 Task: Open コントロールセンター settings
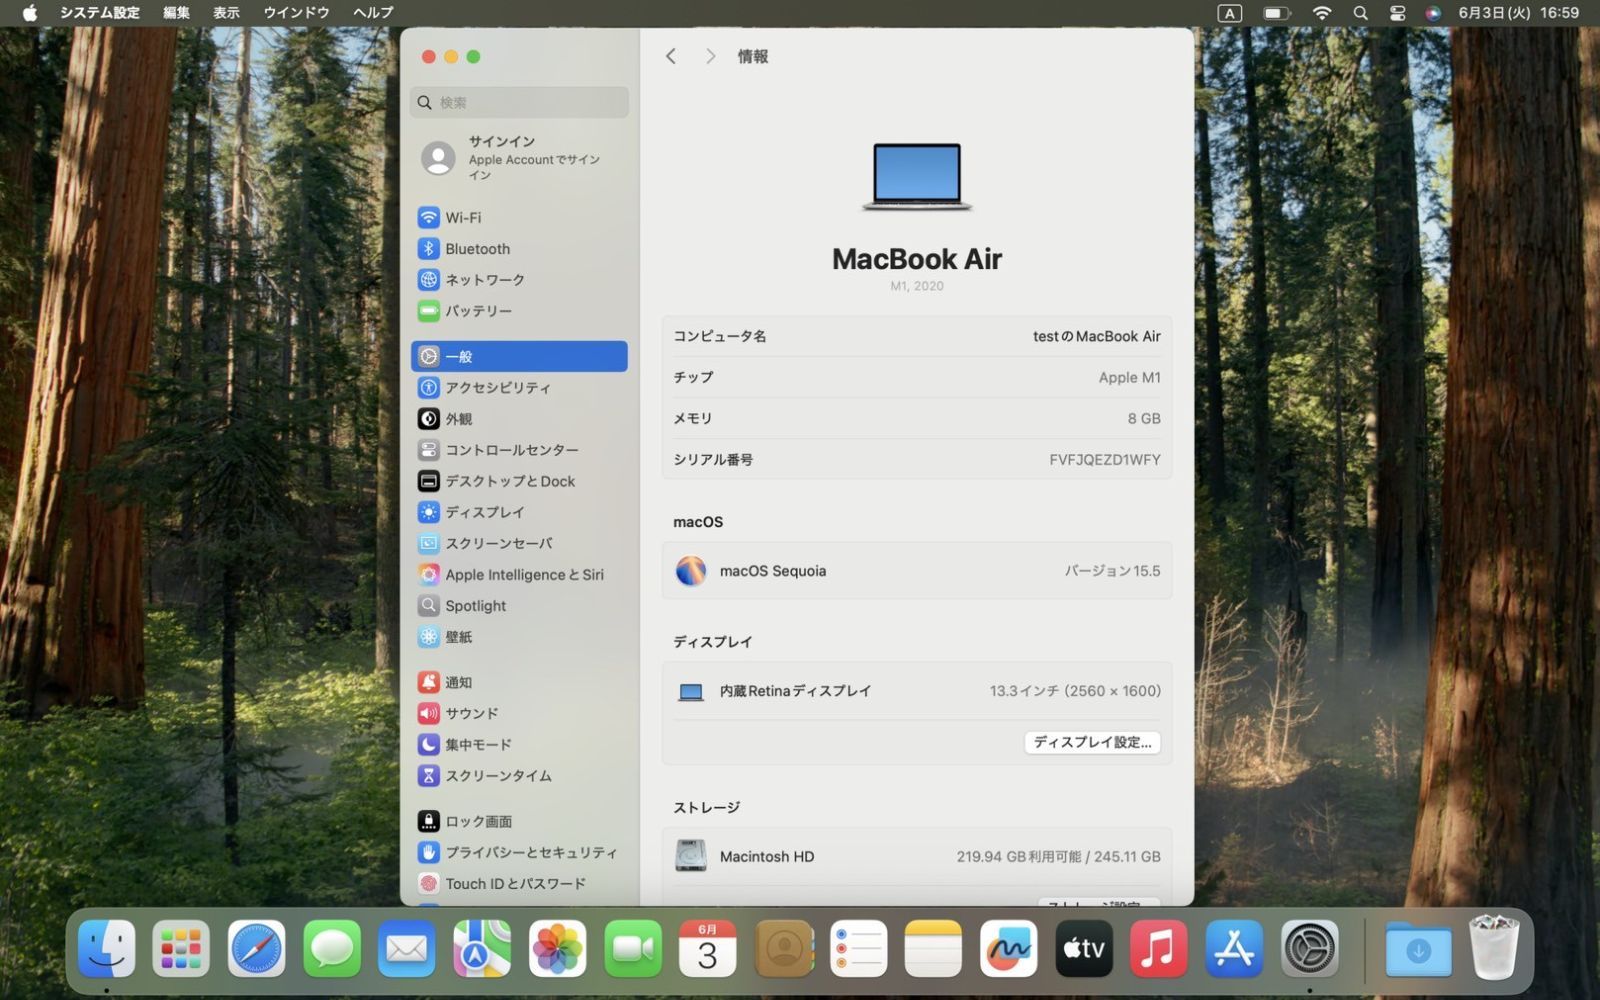point(519,449)
